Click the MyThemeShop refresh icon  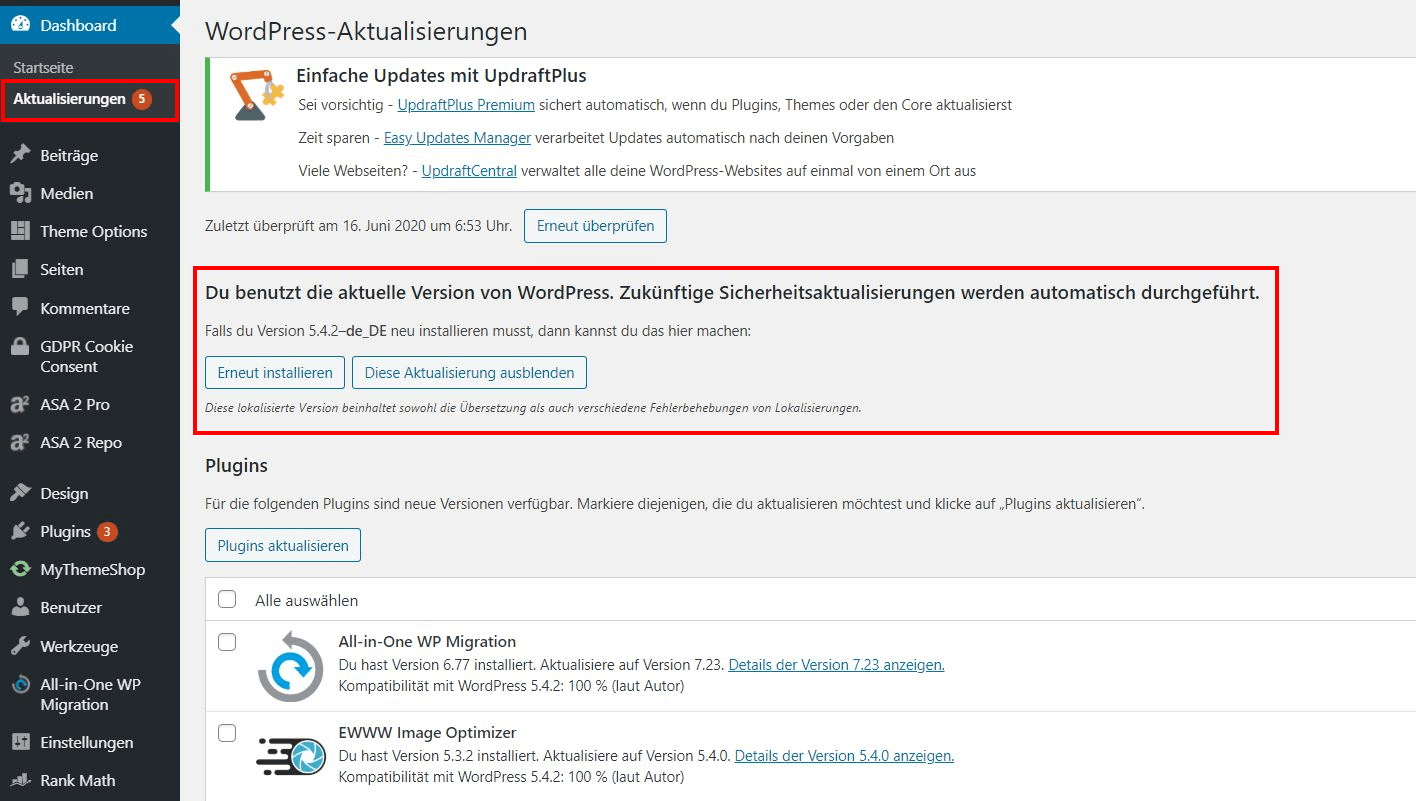pos(20,569)
